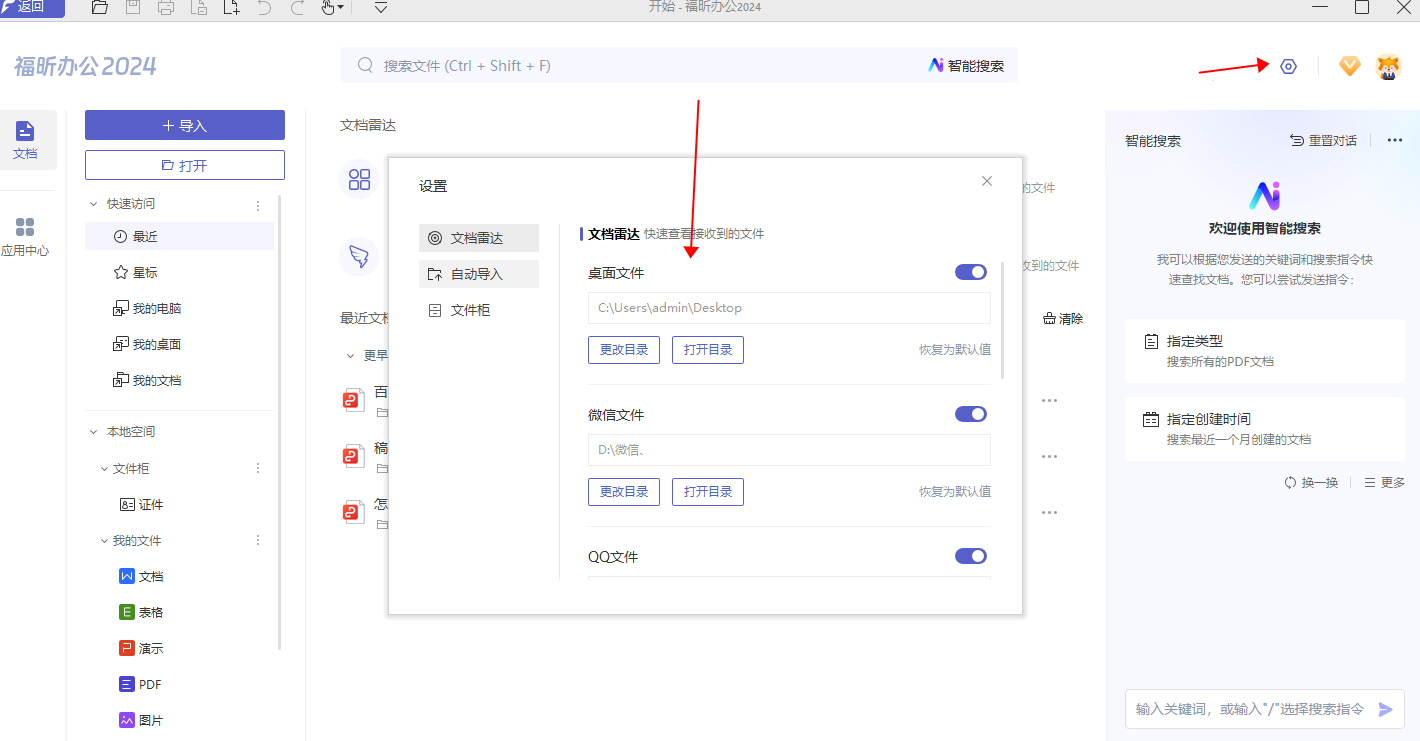Image resolution: width=1420 pixels, height=741 pixels.
Task: Open the kebab menu next to 快速访问
Action: click(258, 205)
